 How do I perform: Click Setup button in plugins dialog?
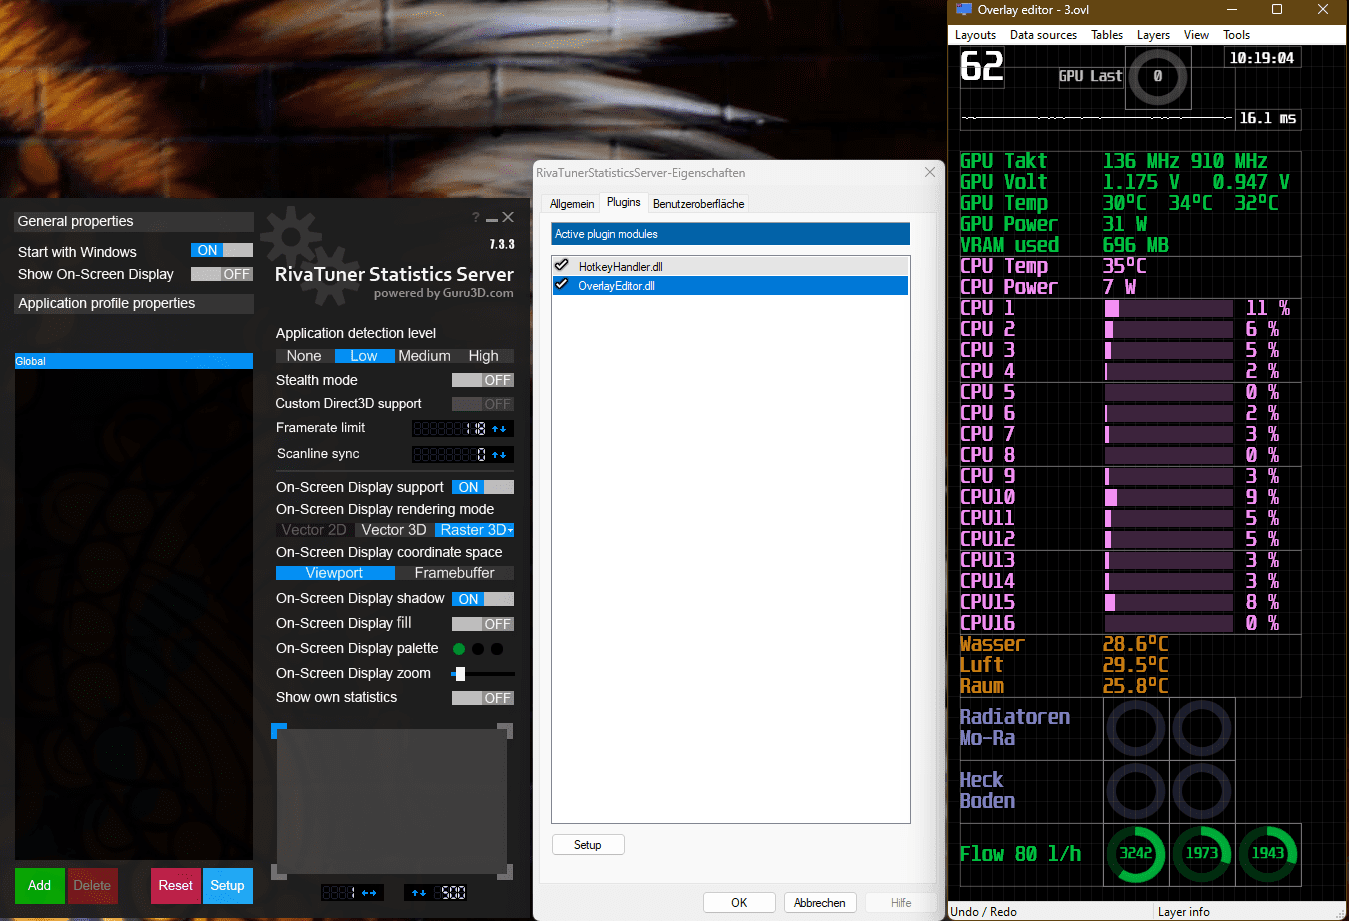pyautogui.click(x=588, y=845)
